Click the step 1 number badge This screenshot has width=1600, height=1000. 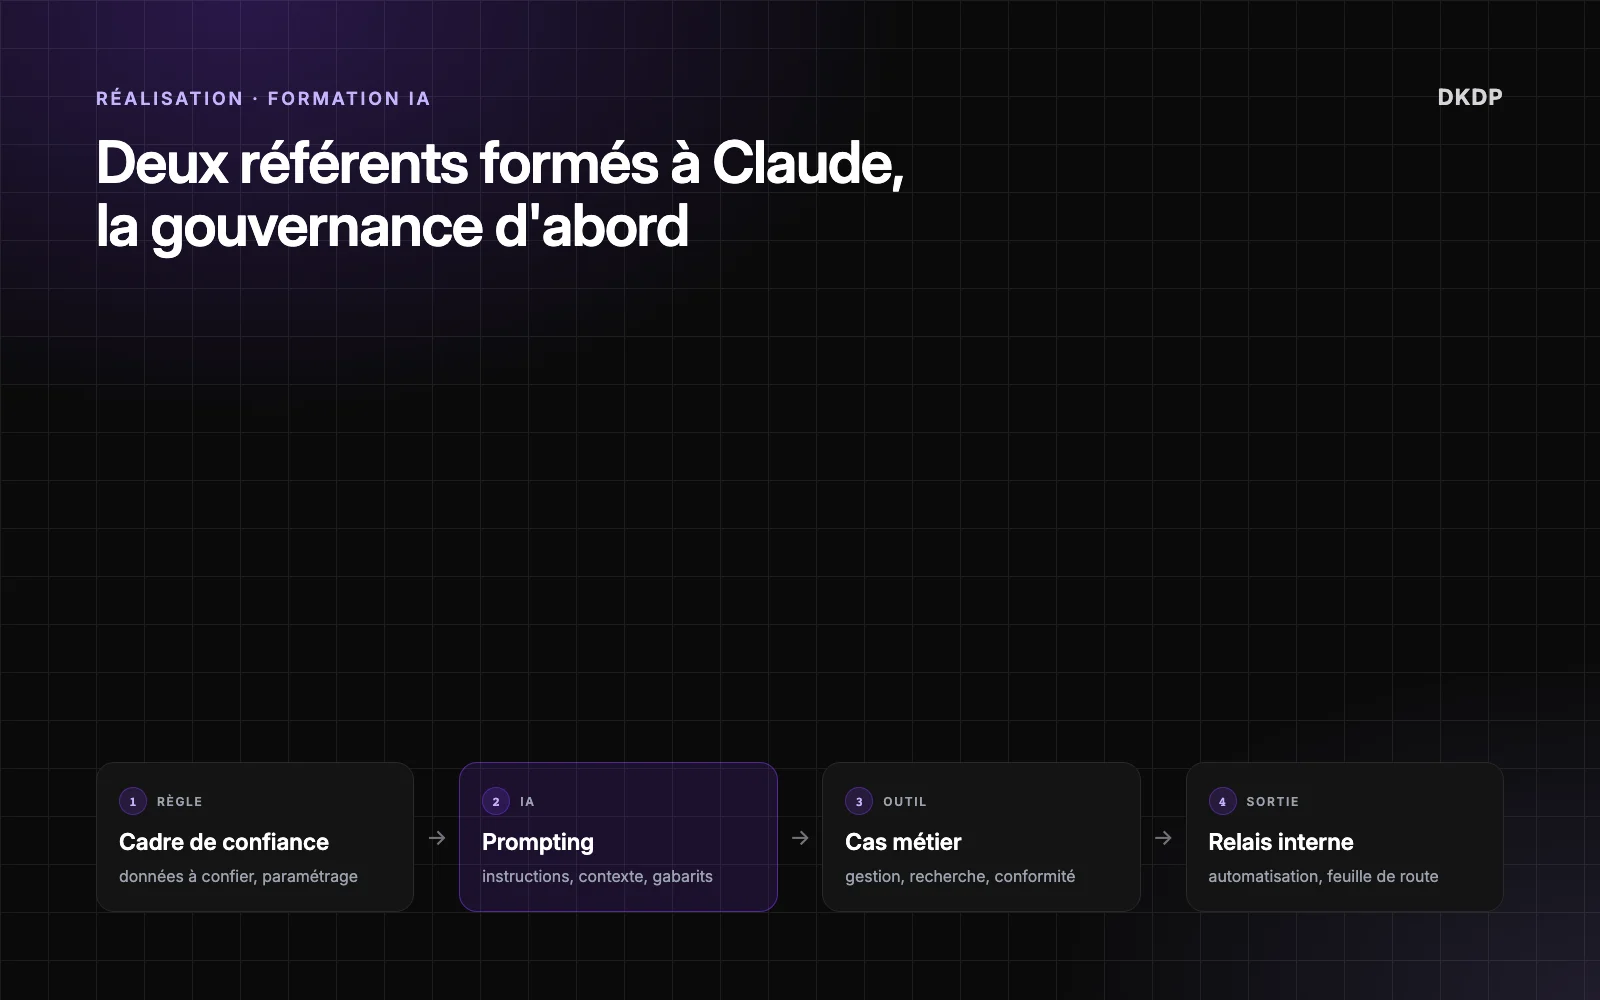[x=133, y=801]
